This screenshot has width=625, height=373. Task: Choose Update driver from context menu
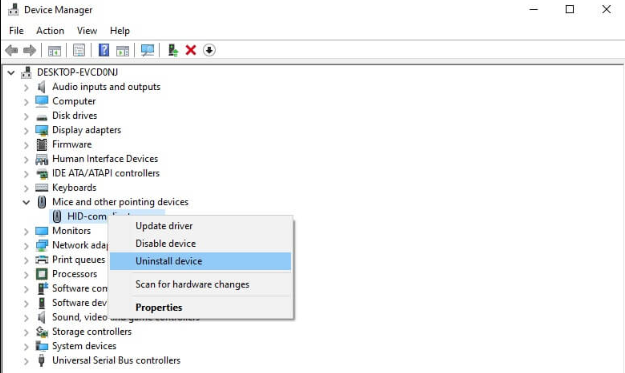[201, 226]
